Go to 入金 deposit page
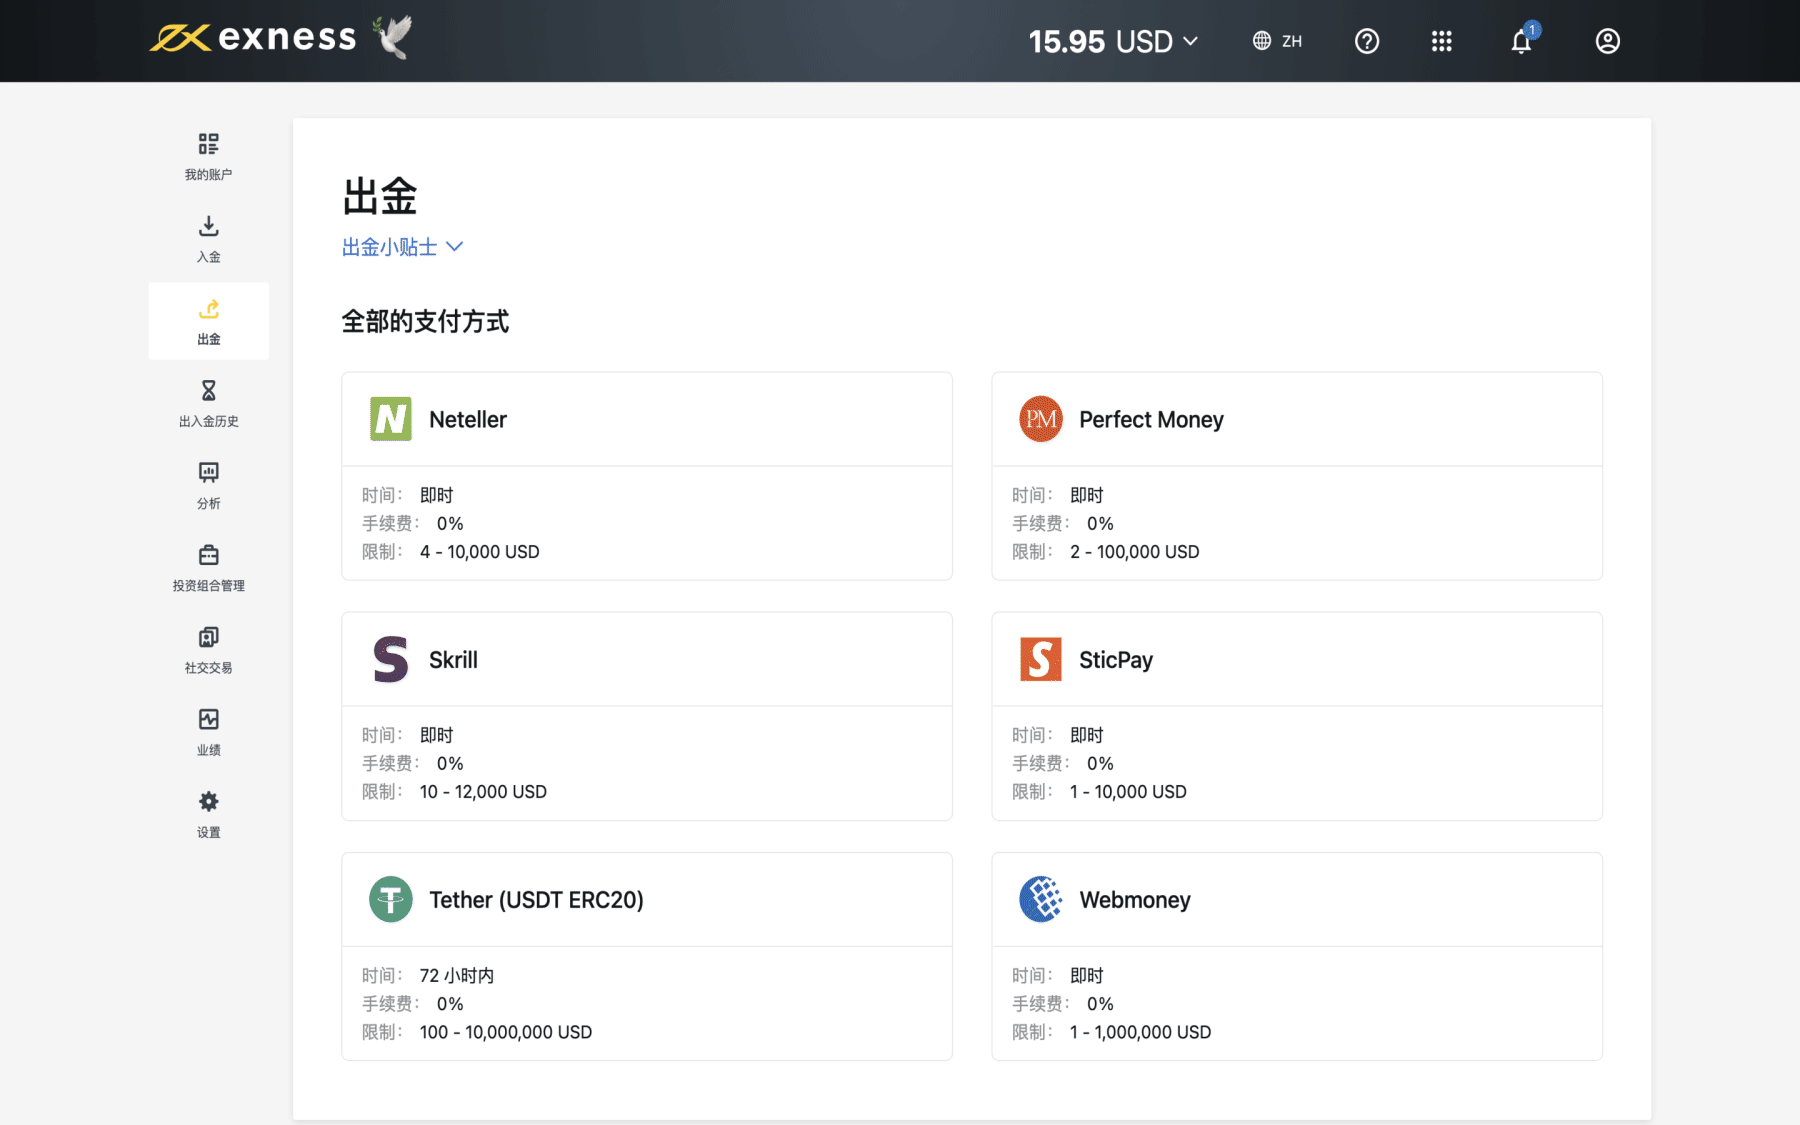 click(208, 238)
